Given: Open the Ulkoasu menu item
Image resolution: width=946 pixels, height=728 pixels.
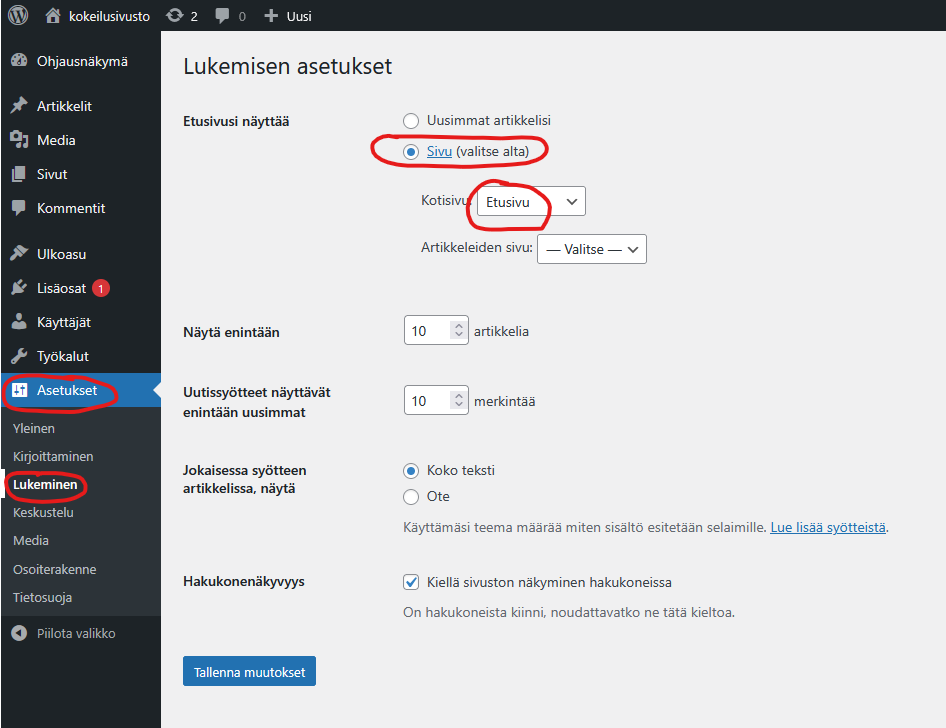Looking at the screenshot, I should 62,254.
